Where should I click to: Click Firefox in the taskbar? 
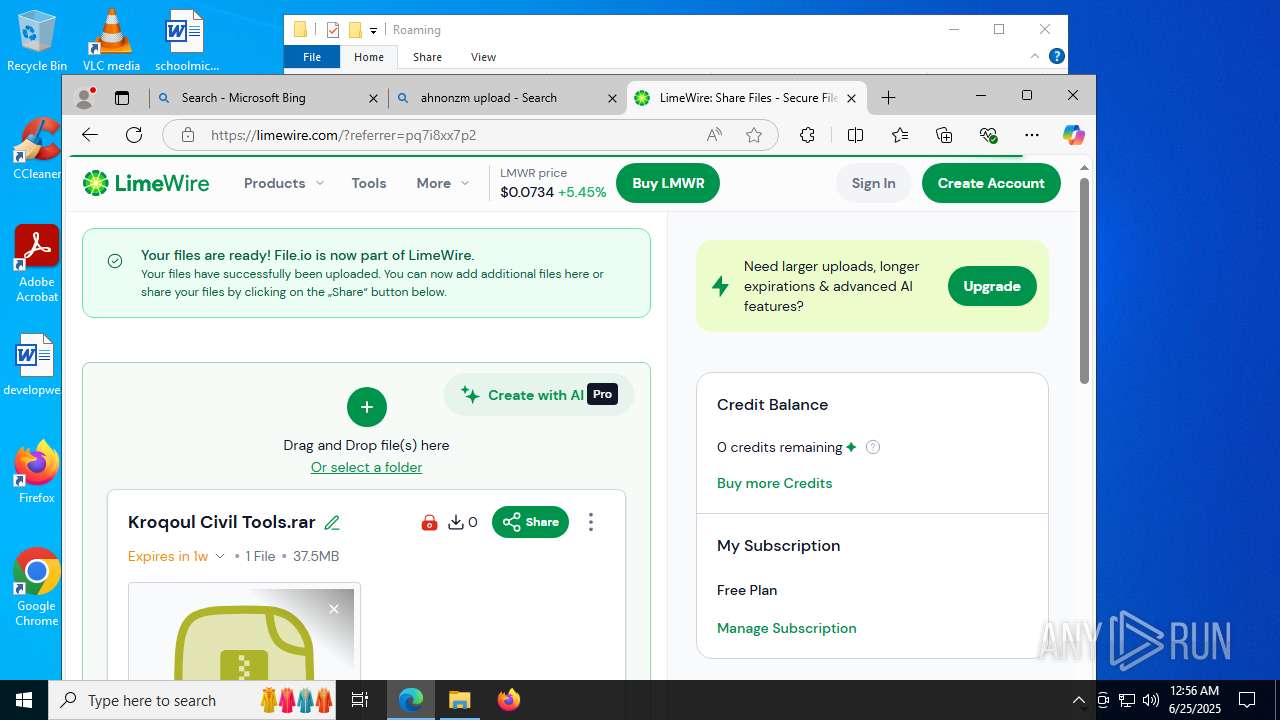(x=508, y=700)
